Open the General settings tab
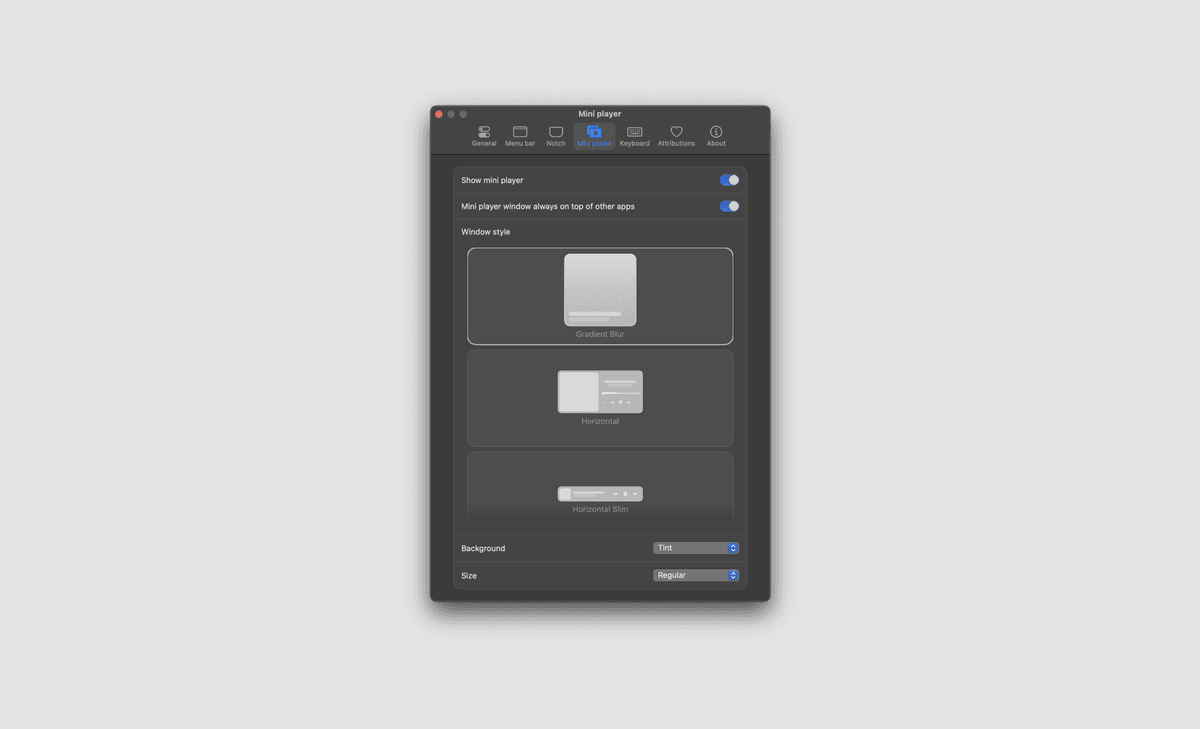The height and width of the screenshot is (729, 1200). [484, 137]
